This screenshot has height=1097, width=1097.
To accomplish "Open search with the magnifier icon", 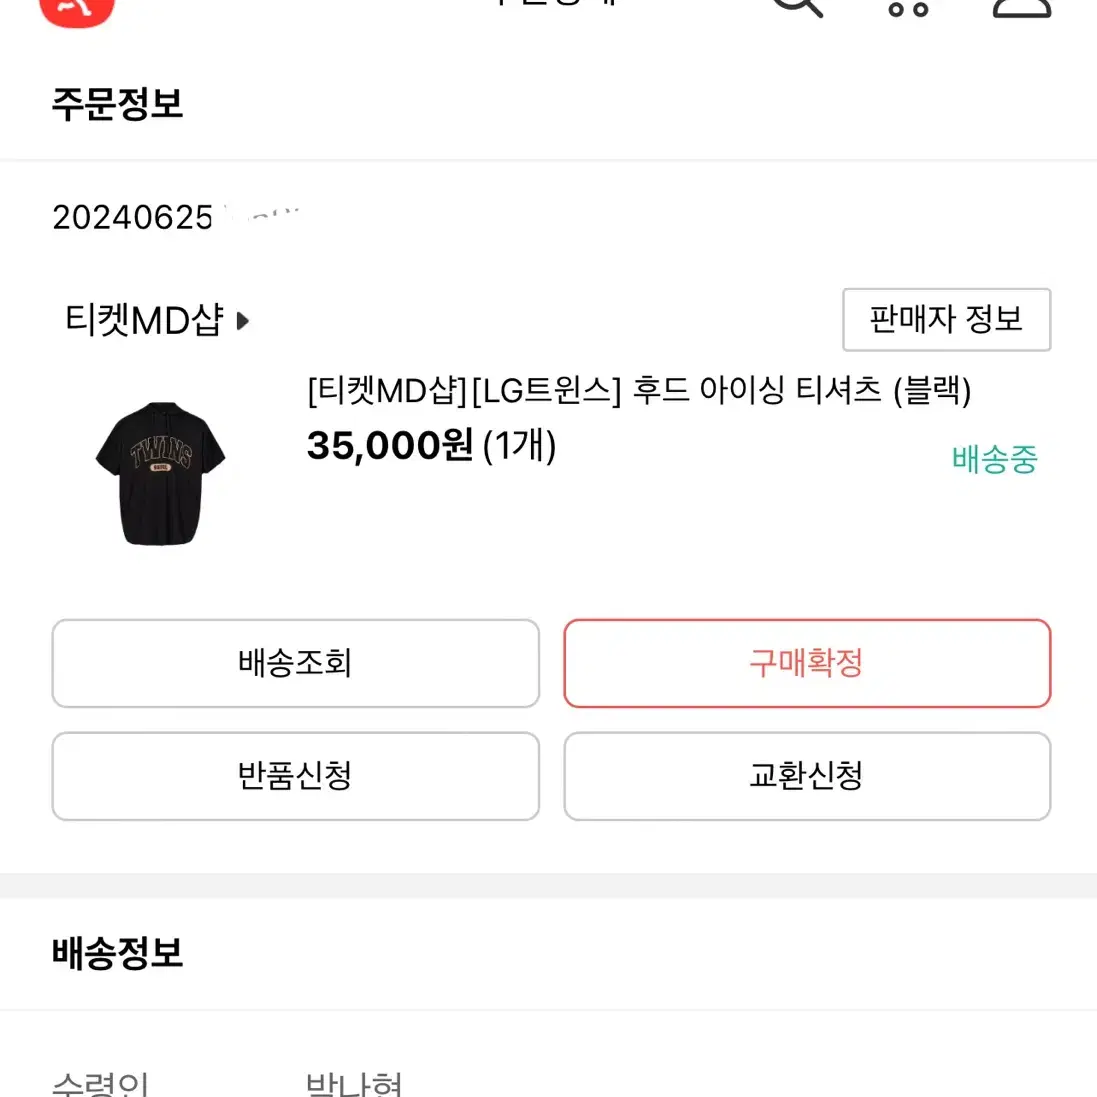I will coord(797,7).
